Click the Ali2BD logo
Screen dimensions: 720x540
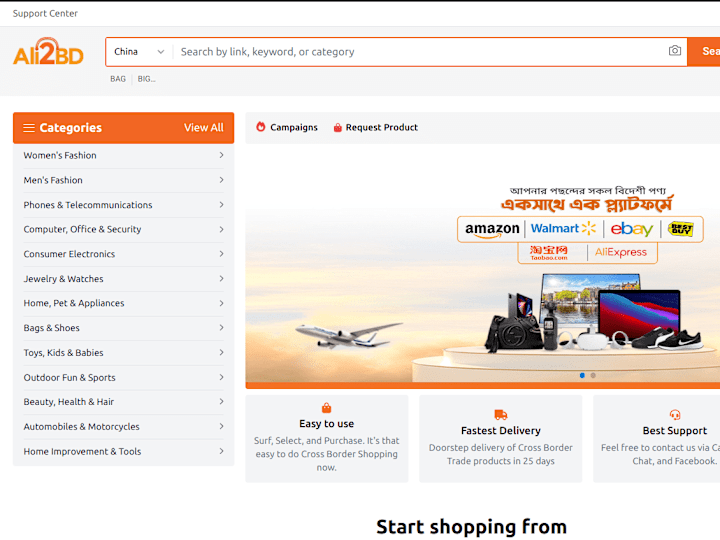point(48,52)
